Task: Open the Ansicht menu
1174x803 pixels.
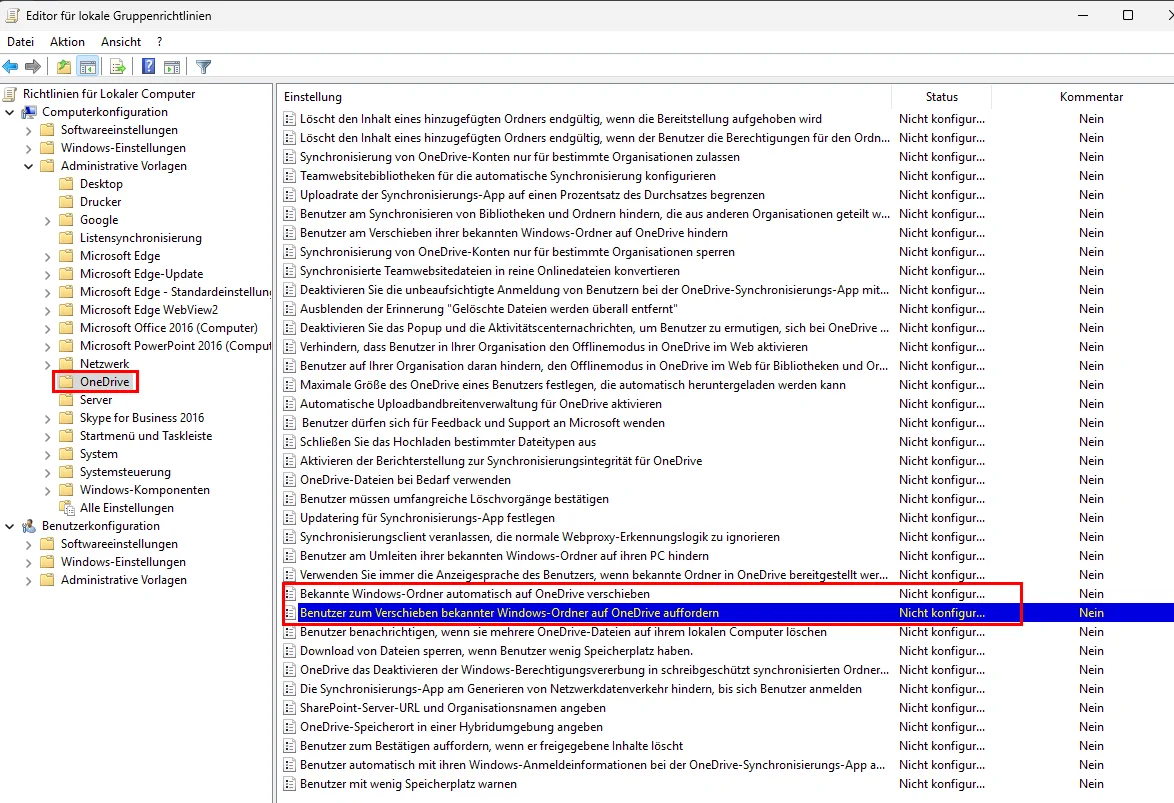Action: coord(121,42)
